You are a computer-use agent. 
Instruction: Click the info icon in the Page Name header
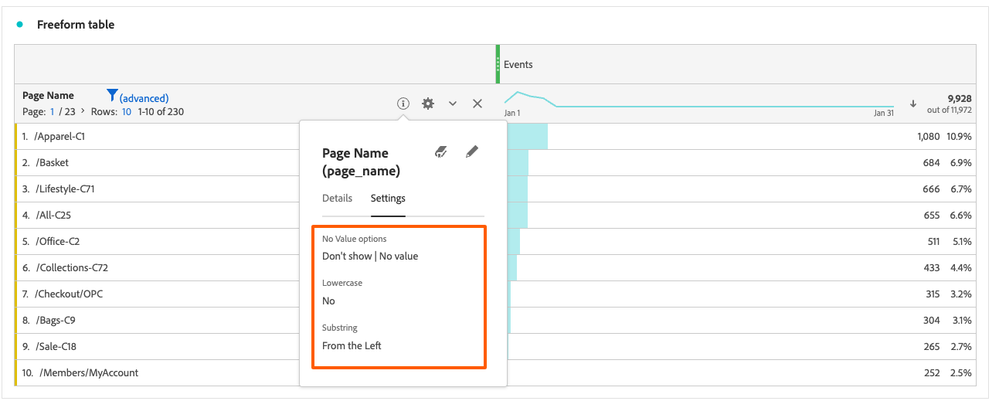403,104
